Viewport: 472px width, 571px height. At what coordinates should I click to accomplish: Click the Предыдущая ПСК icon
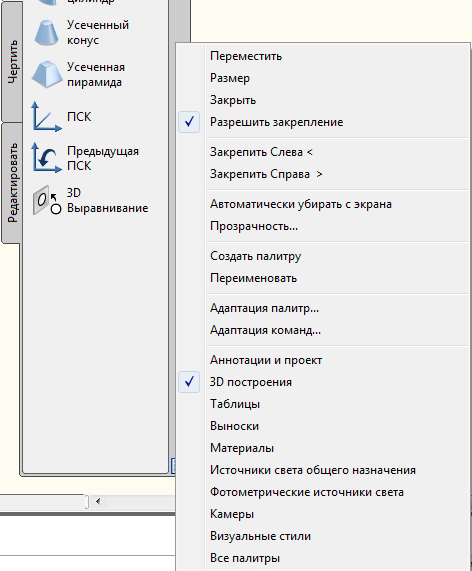[x=46, y=158]
